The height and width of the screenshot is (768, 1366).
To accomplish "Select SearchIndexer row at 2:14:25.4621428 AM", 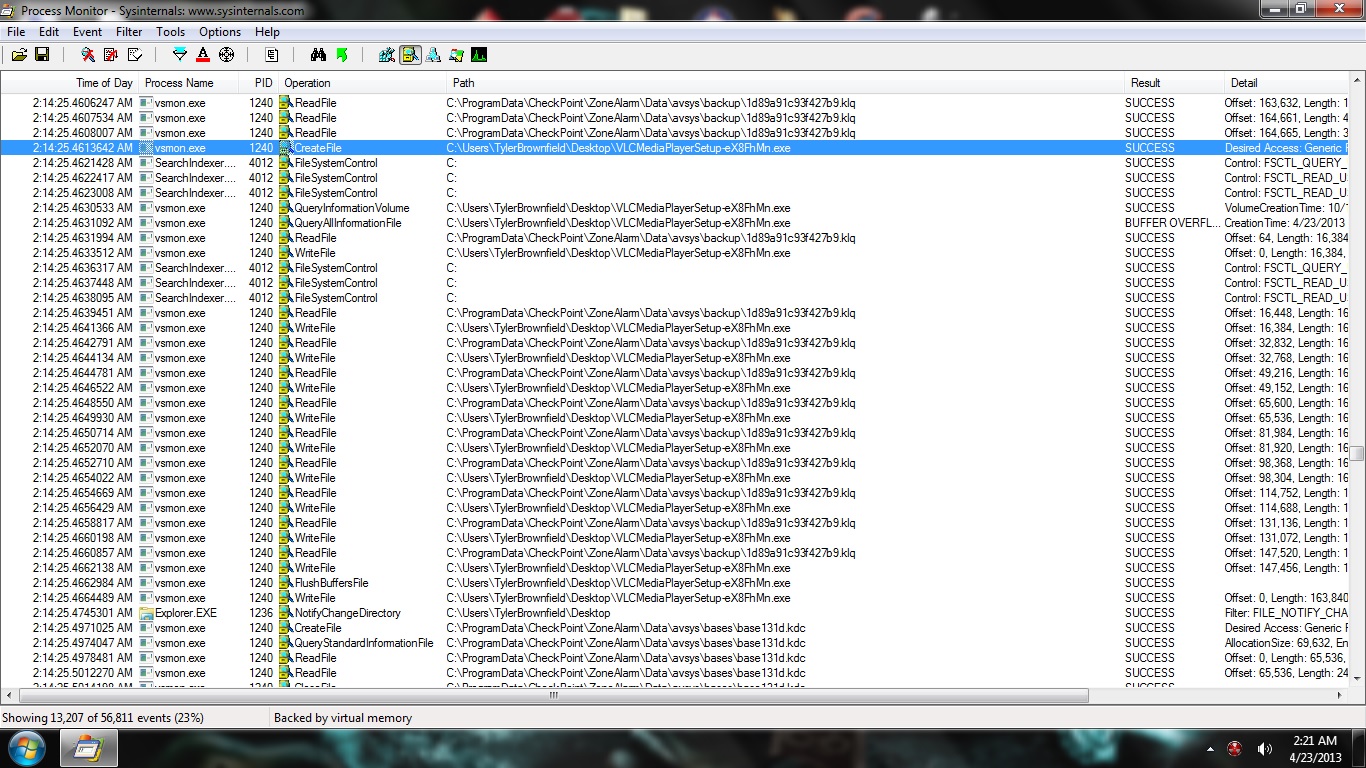I will pyautogui.click(x=675, y=163).
